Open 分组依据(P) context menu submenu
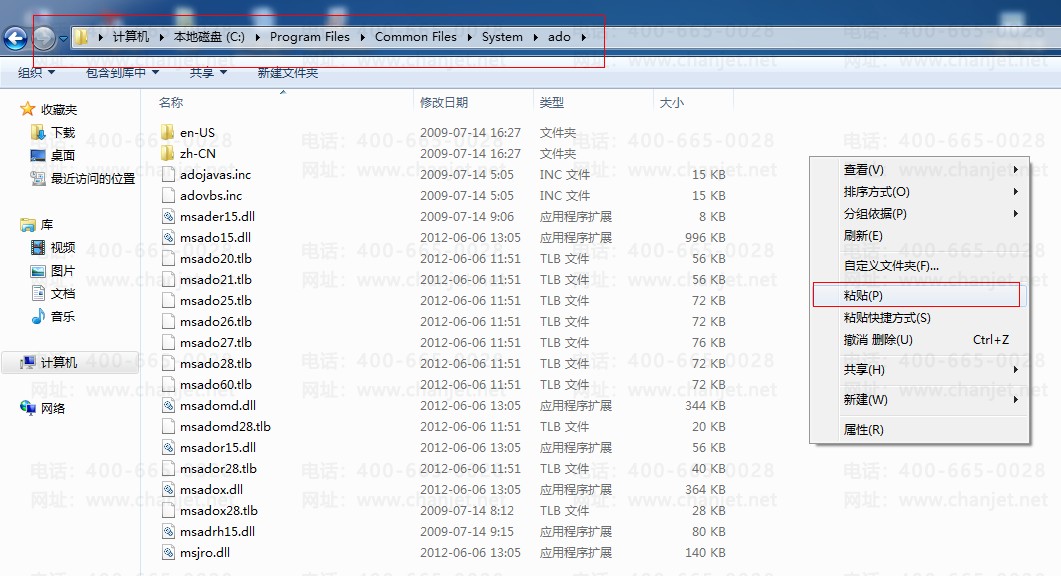 [920, 213]
